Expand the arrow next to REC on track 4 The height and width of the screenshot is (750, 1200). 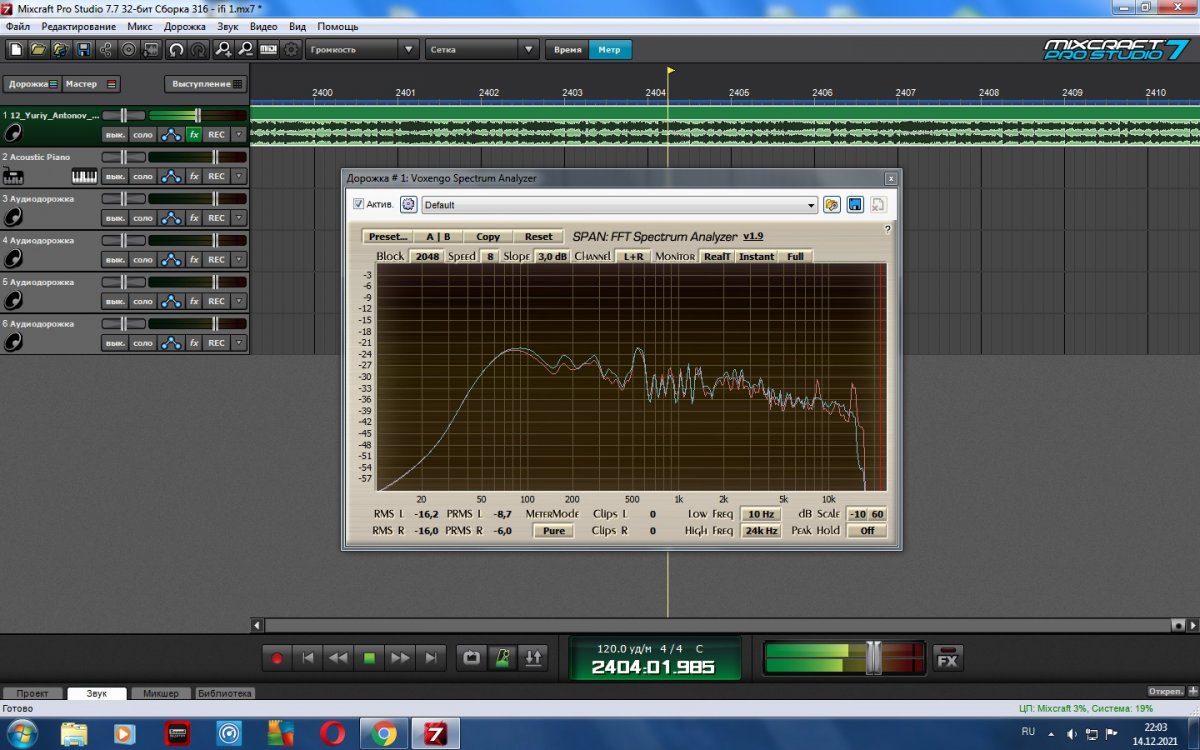pyautogui.click(x=239, y=260)
